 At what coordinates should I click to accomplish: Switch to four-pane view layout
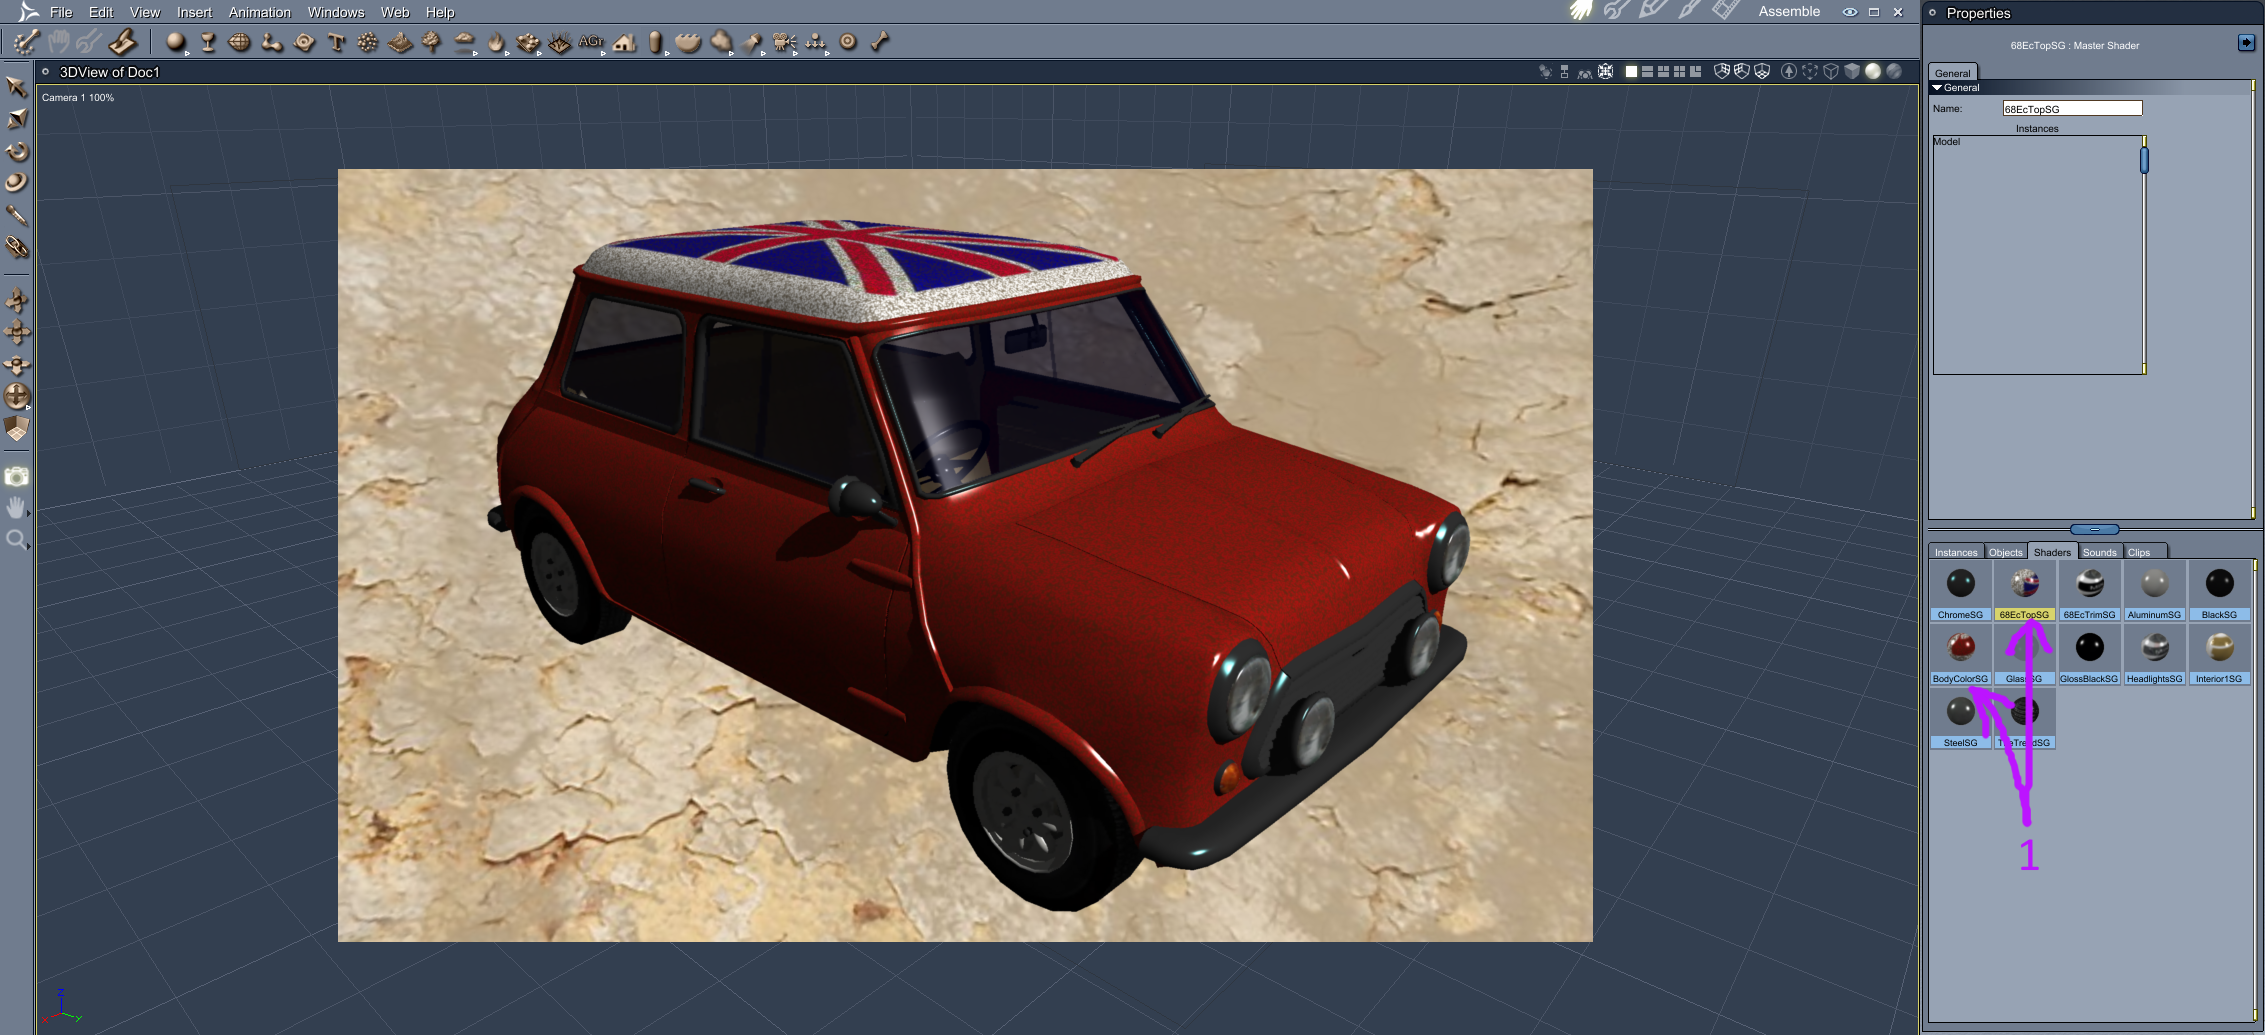tap(1679, 71)
